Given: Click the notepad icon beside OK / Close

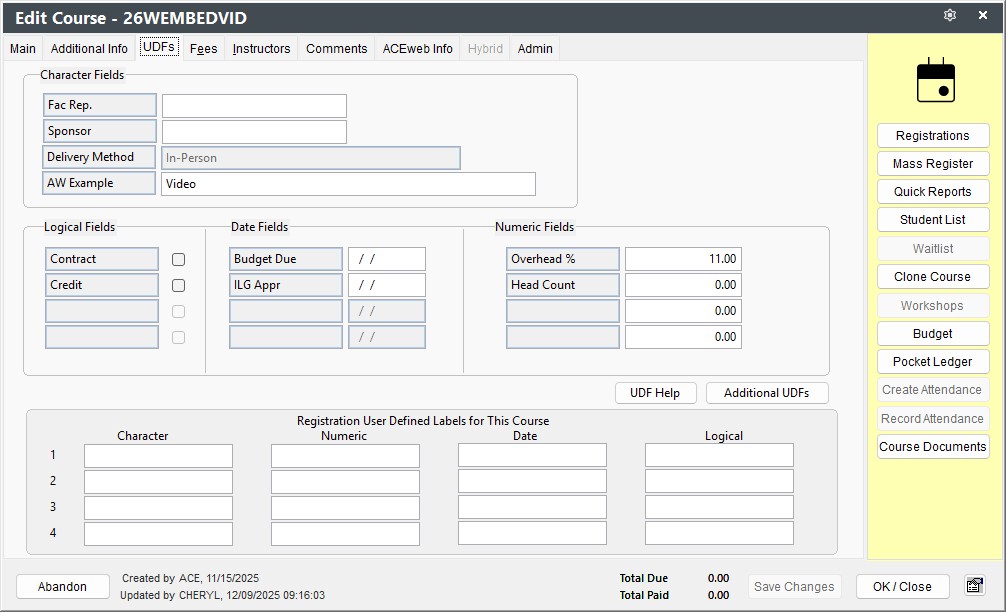Looking at the screenshot, I should (975, 586).
